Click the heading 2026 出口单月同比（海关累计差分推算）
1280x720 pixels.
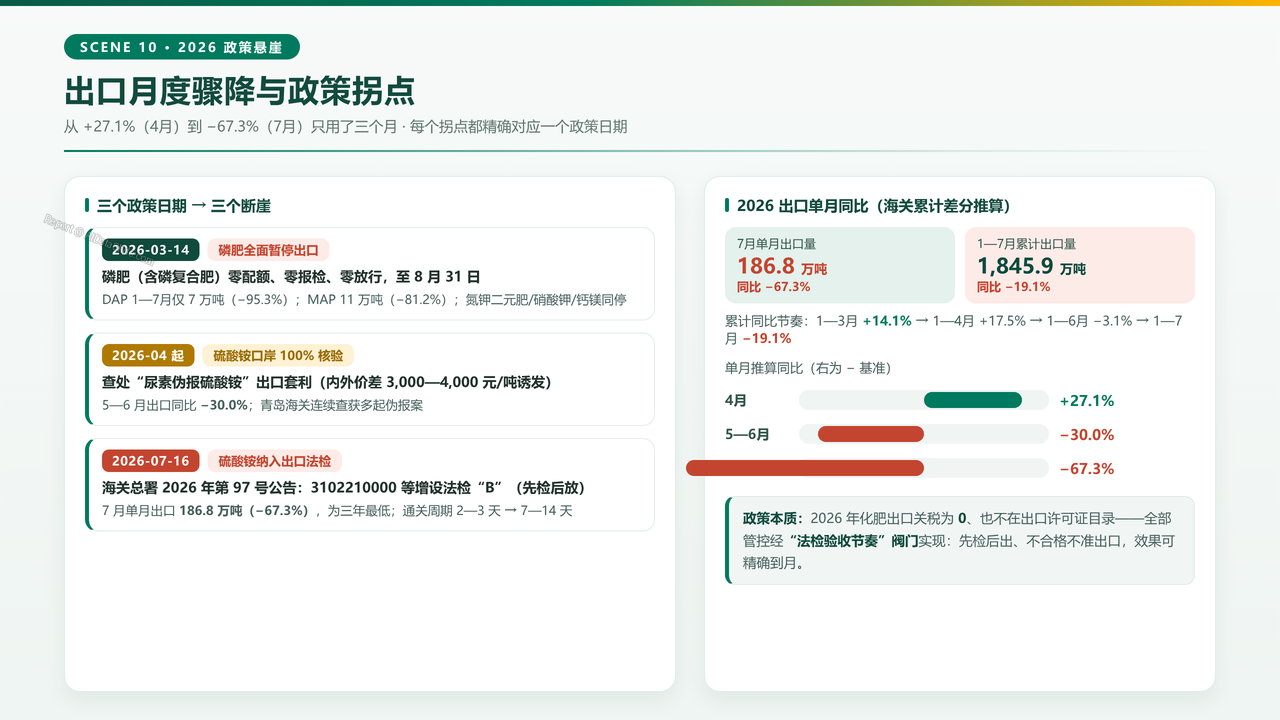point(873,206)
